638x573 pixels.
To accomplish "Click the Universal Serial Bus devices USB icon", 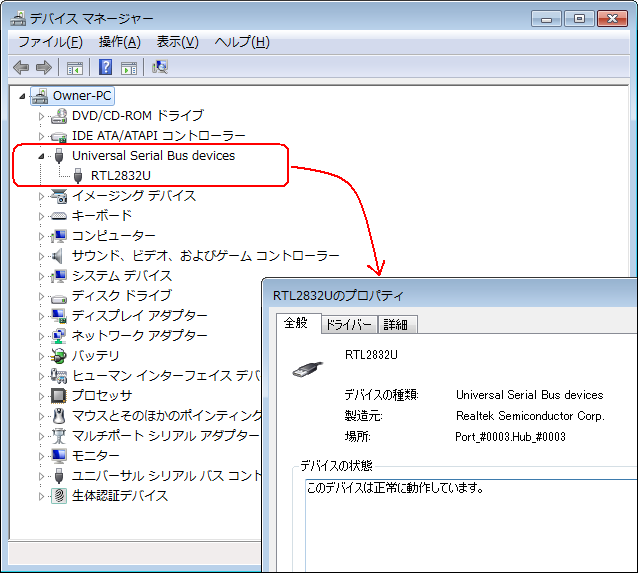I will coord(59,155).
